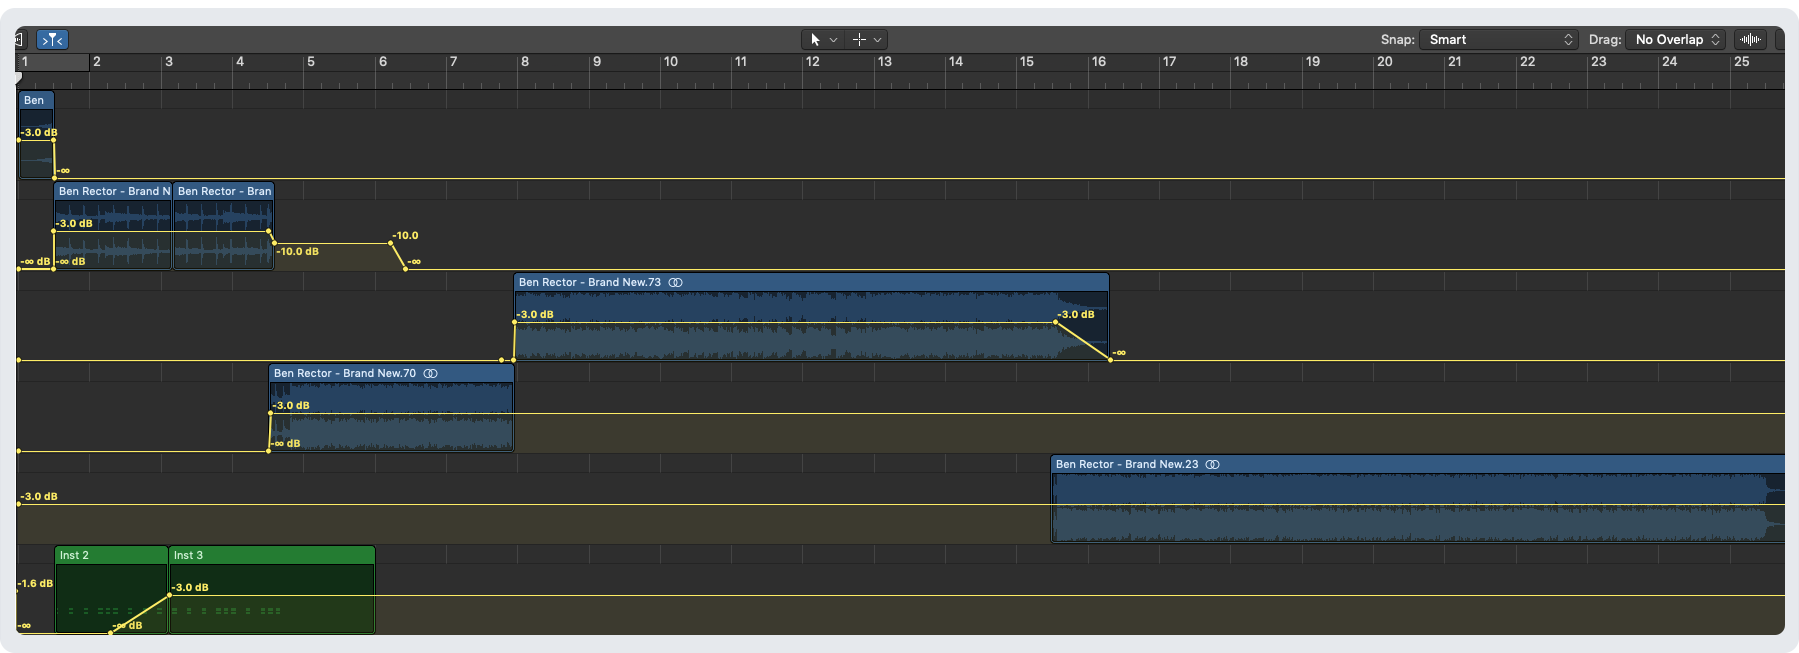Click the -3.0 dB fade-start point on Brand New.73

1056,322
